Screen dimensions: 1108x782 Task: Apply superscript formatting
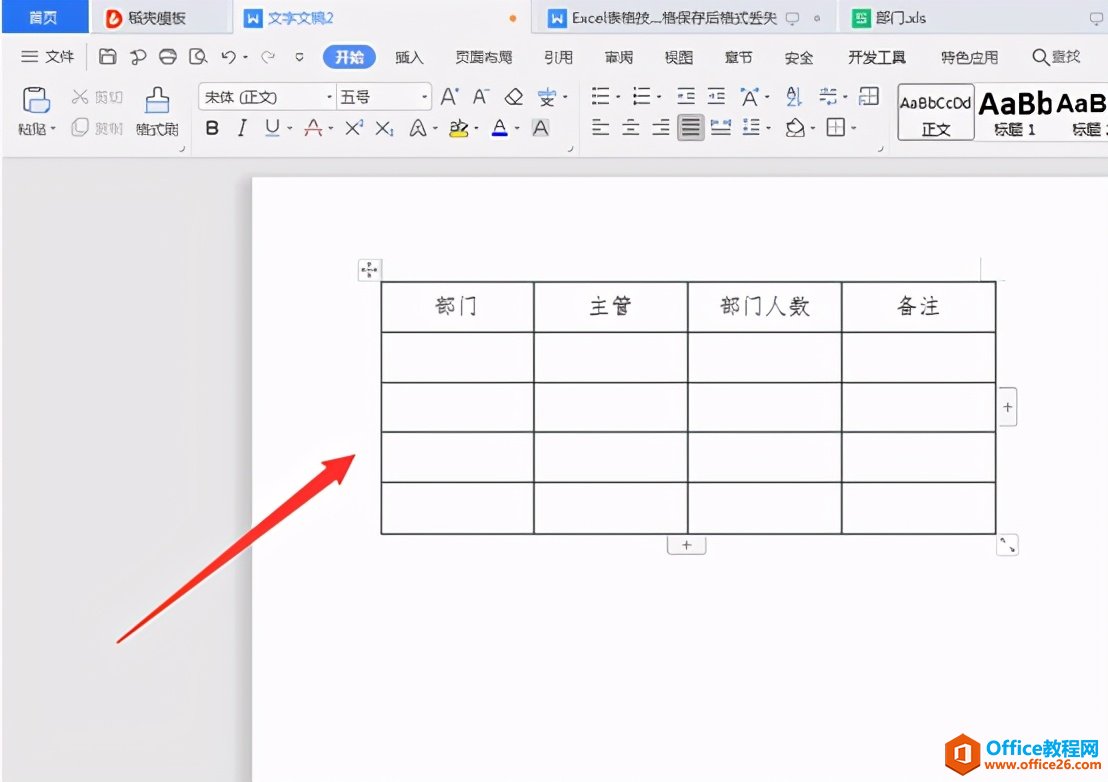point(354,128)
